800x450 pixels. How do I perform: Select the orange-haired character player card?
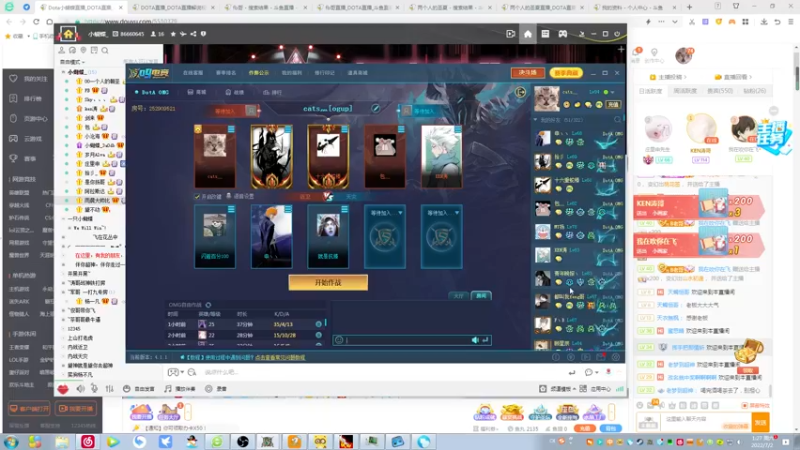[271, 236]
